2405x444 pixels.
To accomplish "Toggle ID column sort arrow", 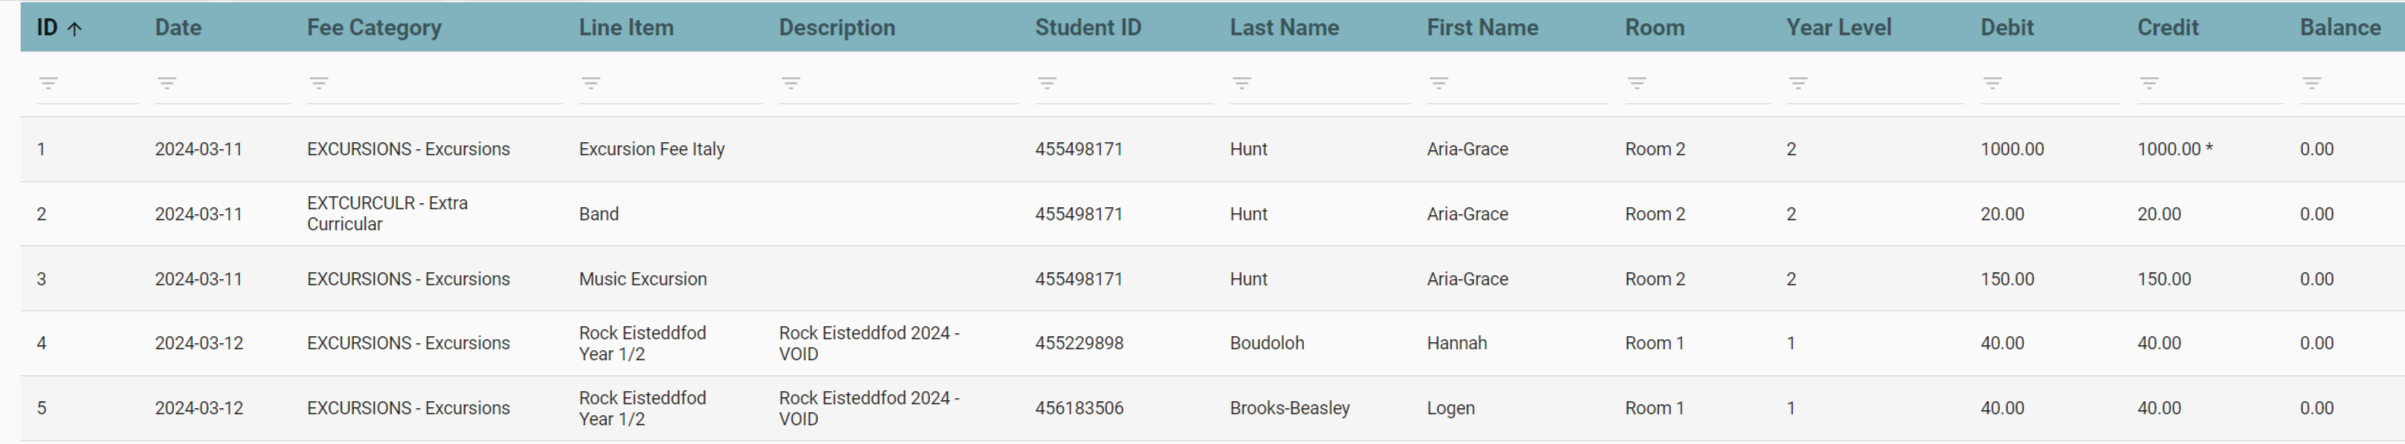I will pyautogui.click(x=74, y=29).
